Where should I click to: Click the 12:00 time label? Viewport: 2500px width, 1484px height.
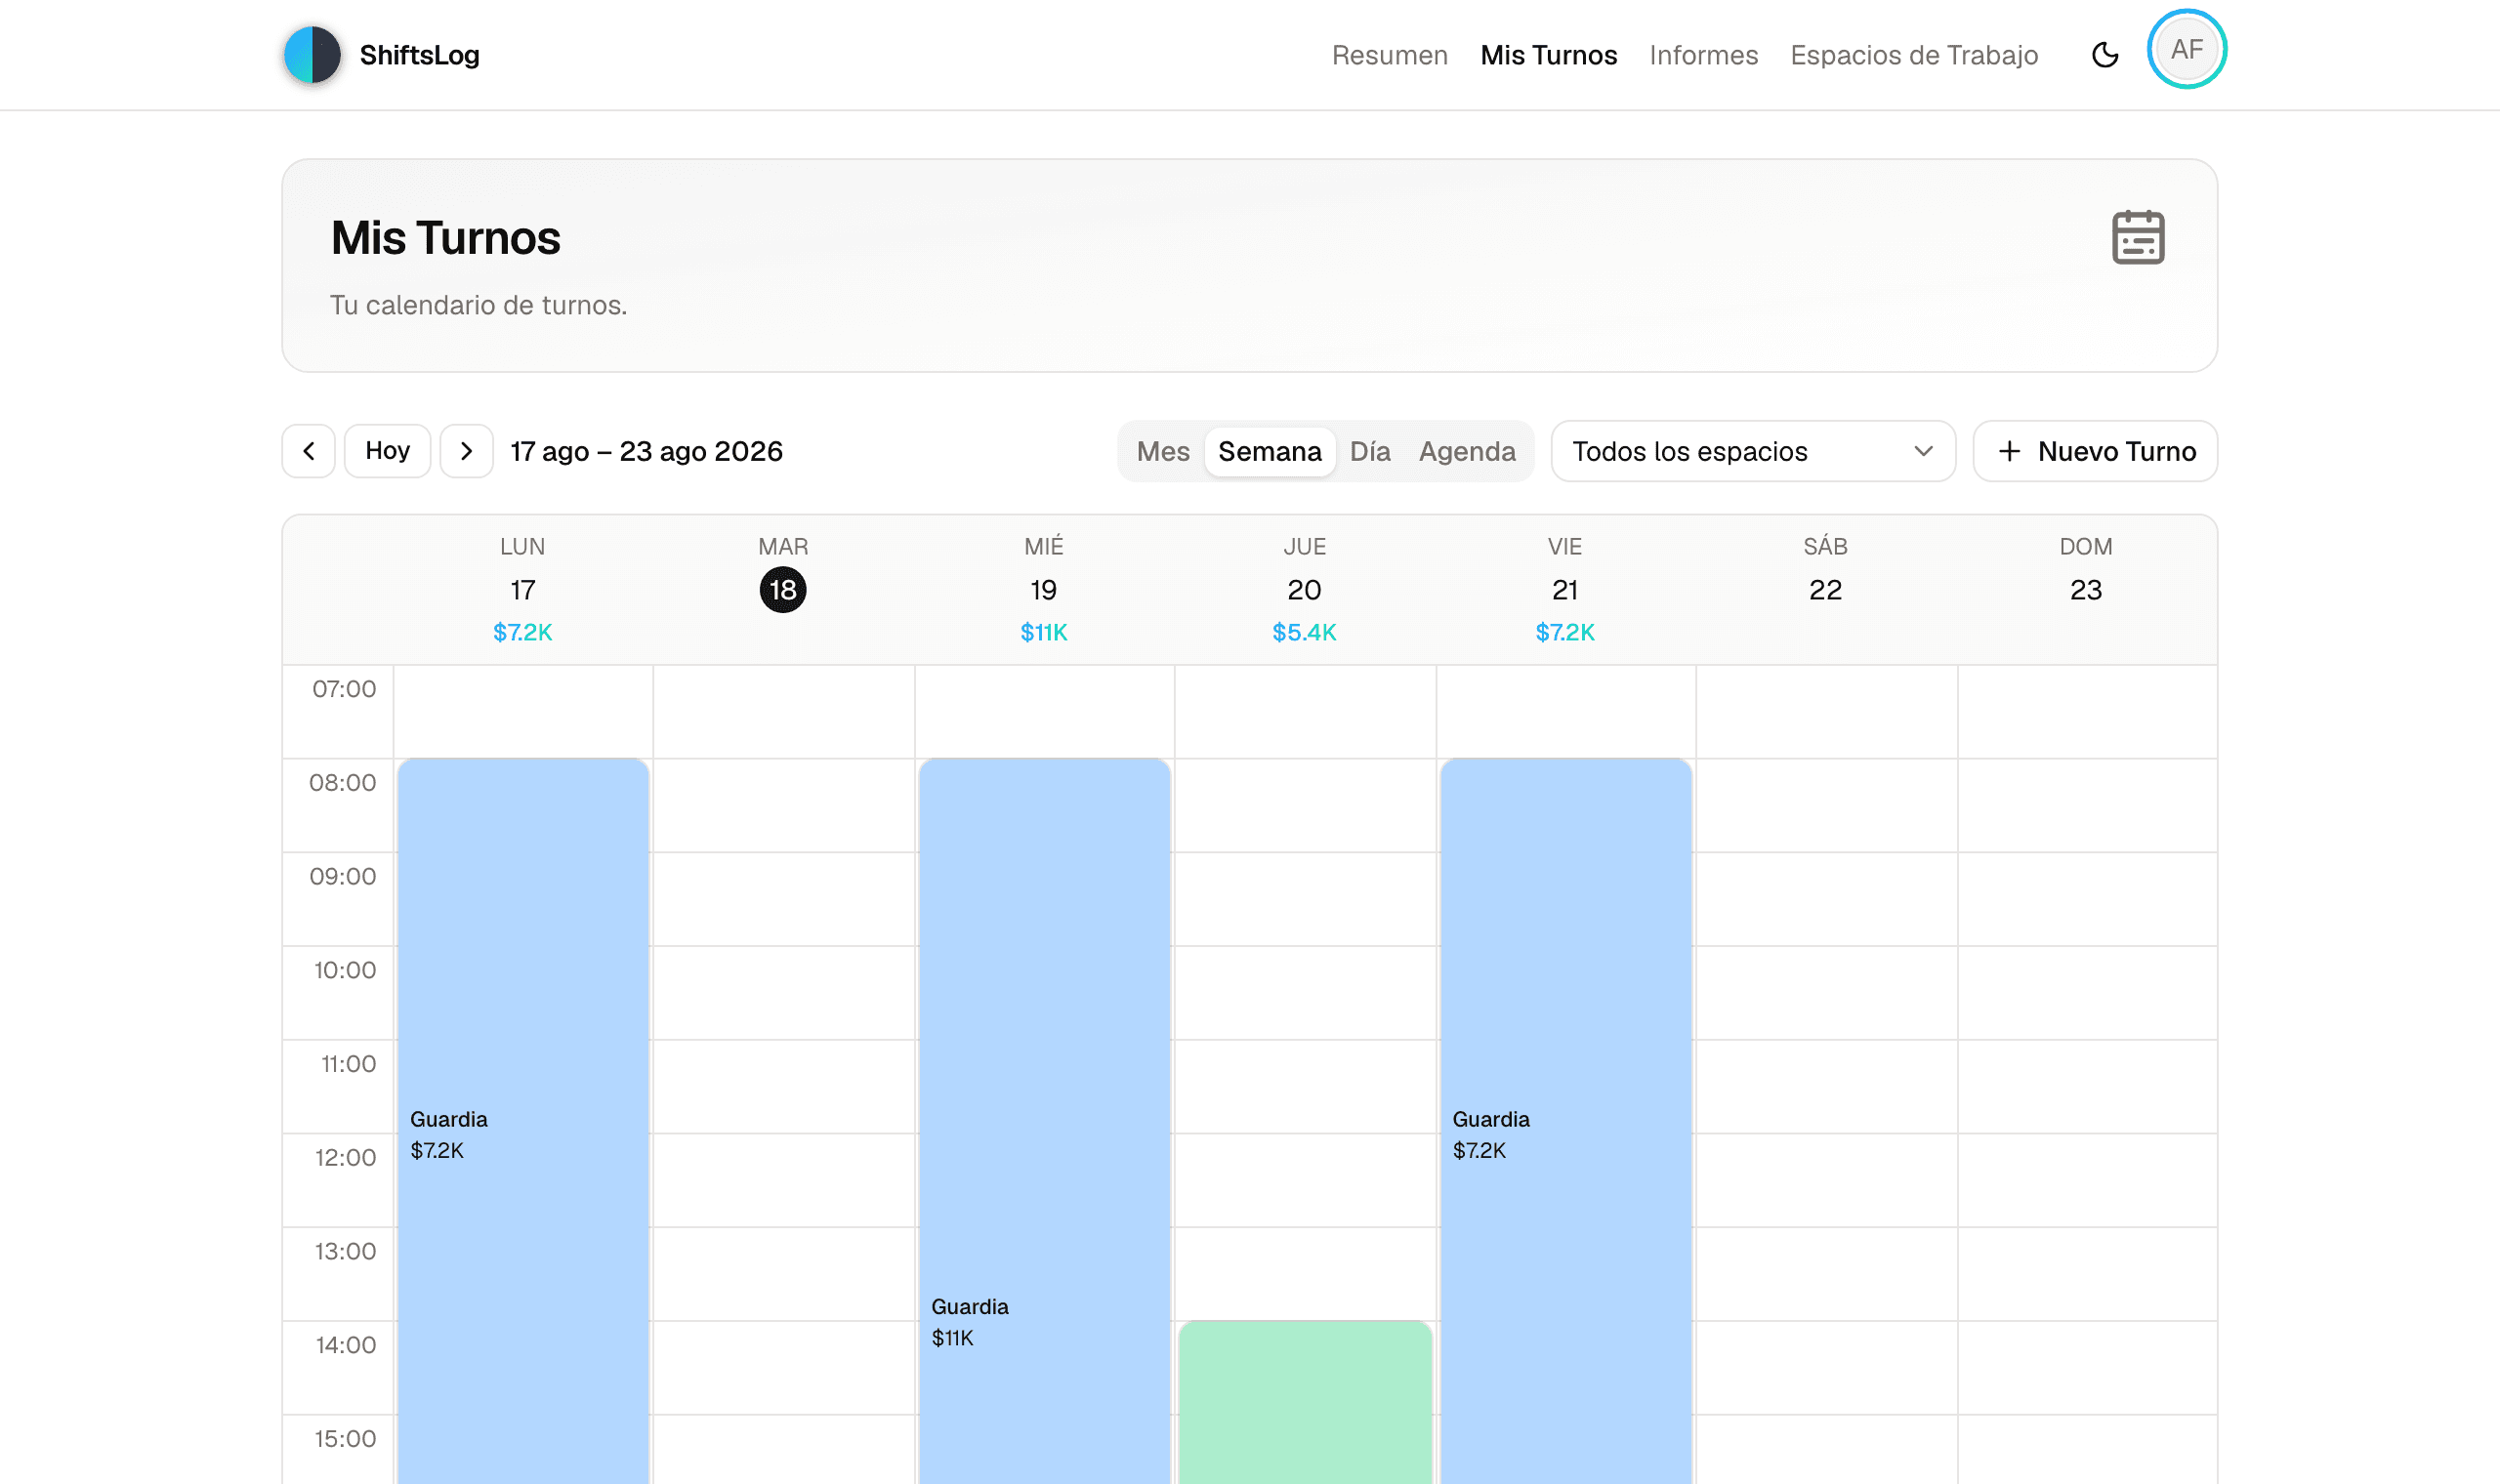pos(345,1158)
